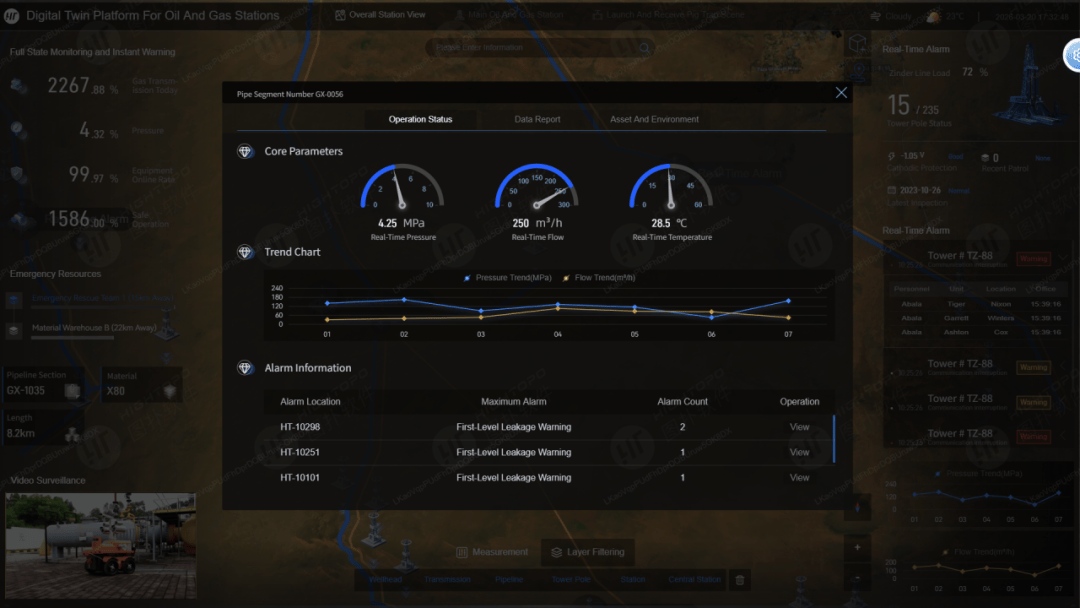Click the Cathodic Protection voltage icon
The image size is (1080, 608).
[891, 156]
